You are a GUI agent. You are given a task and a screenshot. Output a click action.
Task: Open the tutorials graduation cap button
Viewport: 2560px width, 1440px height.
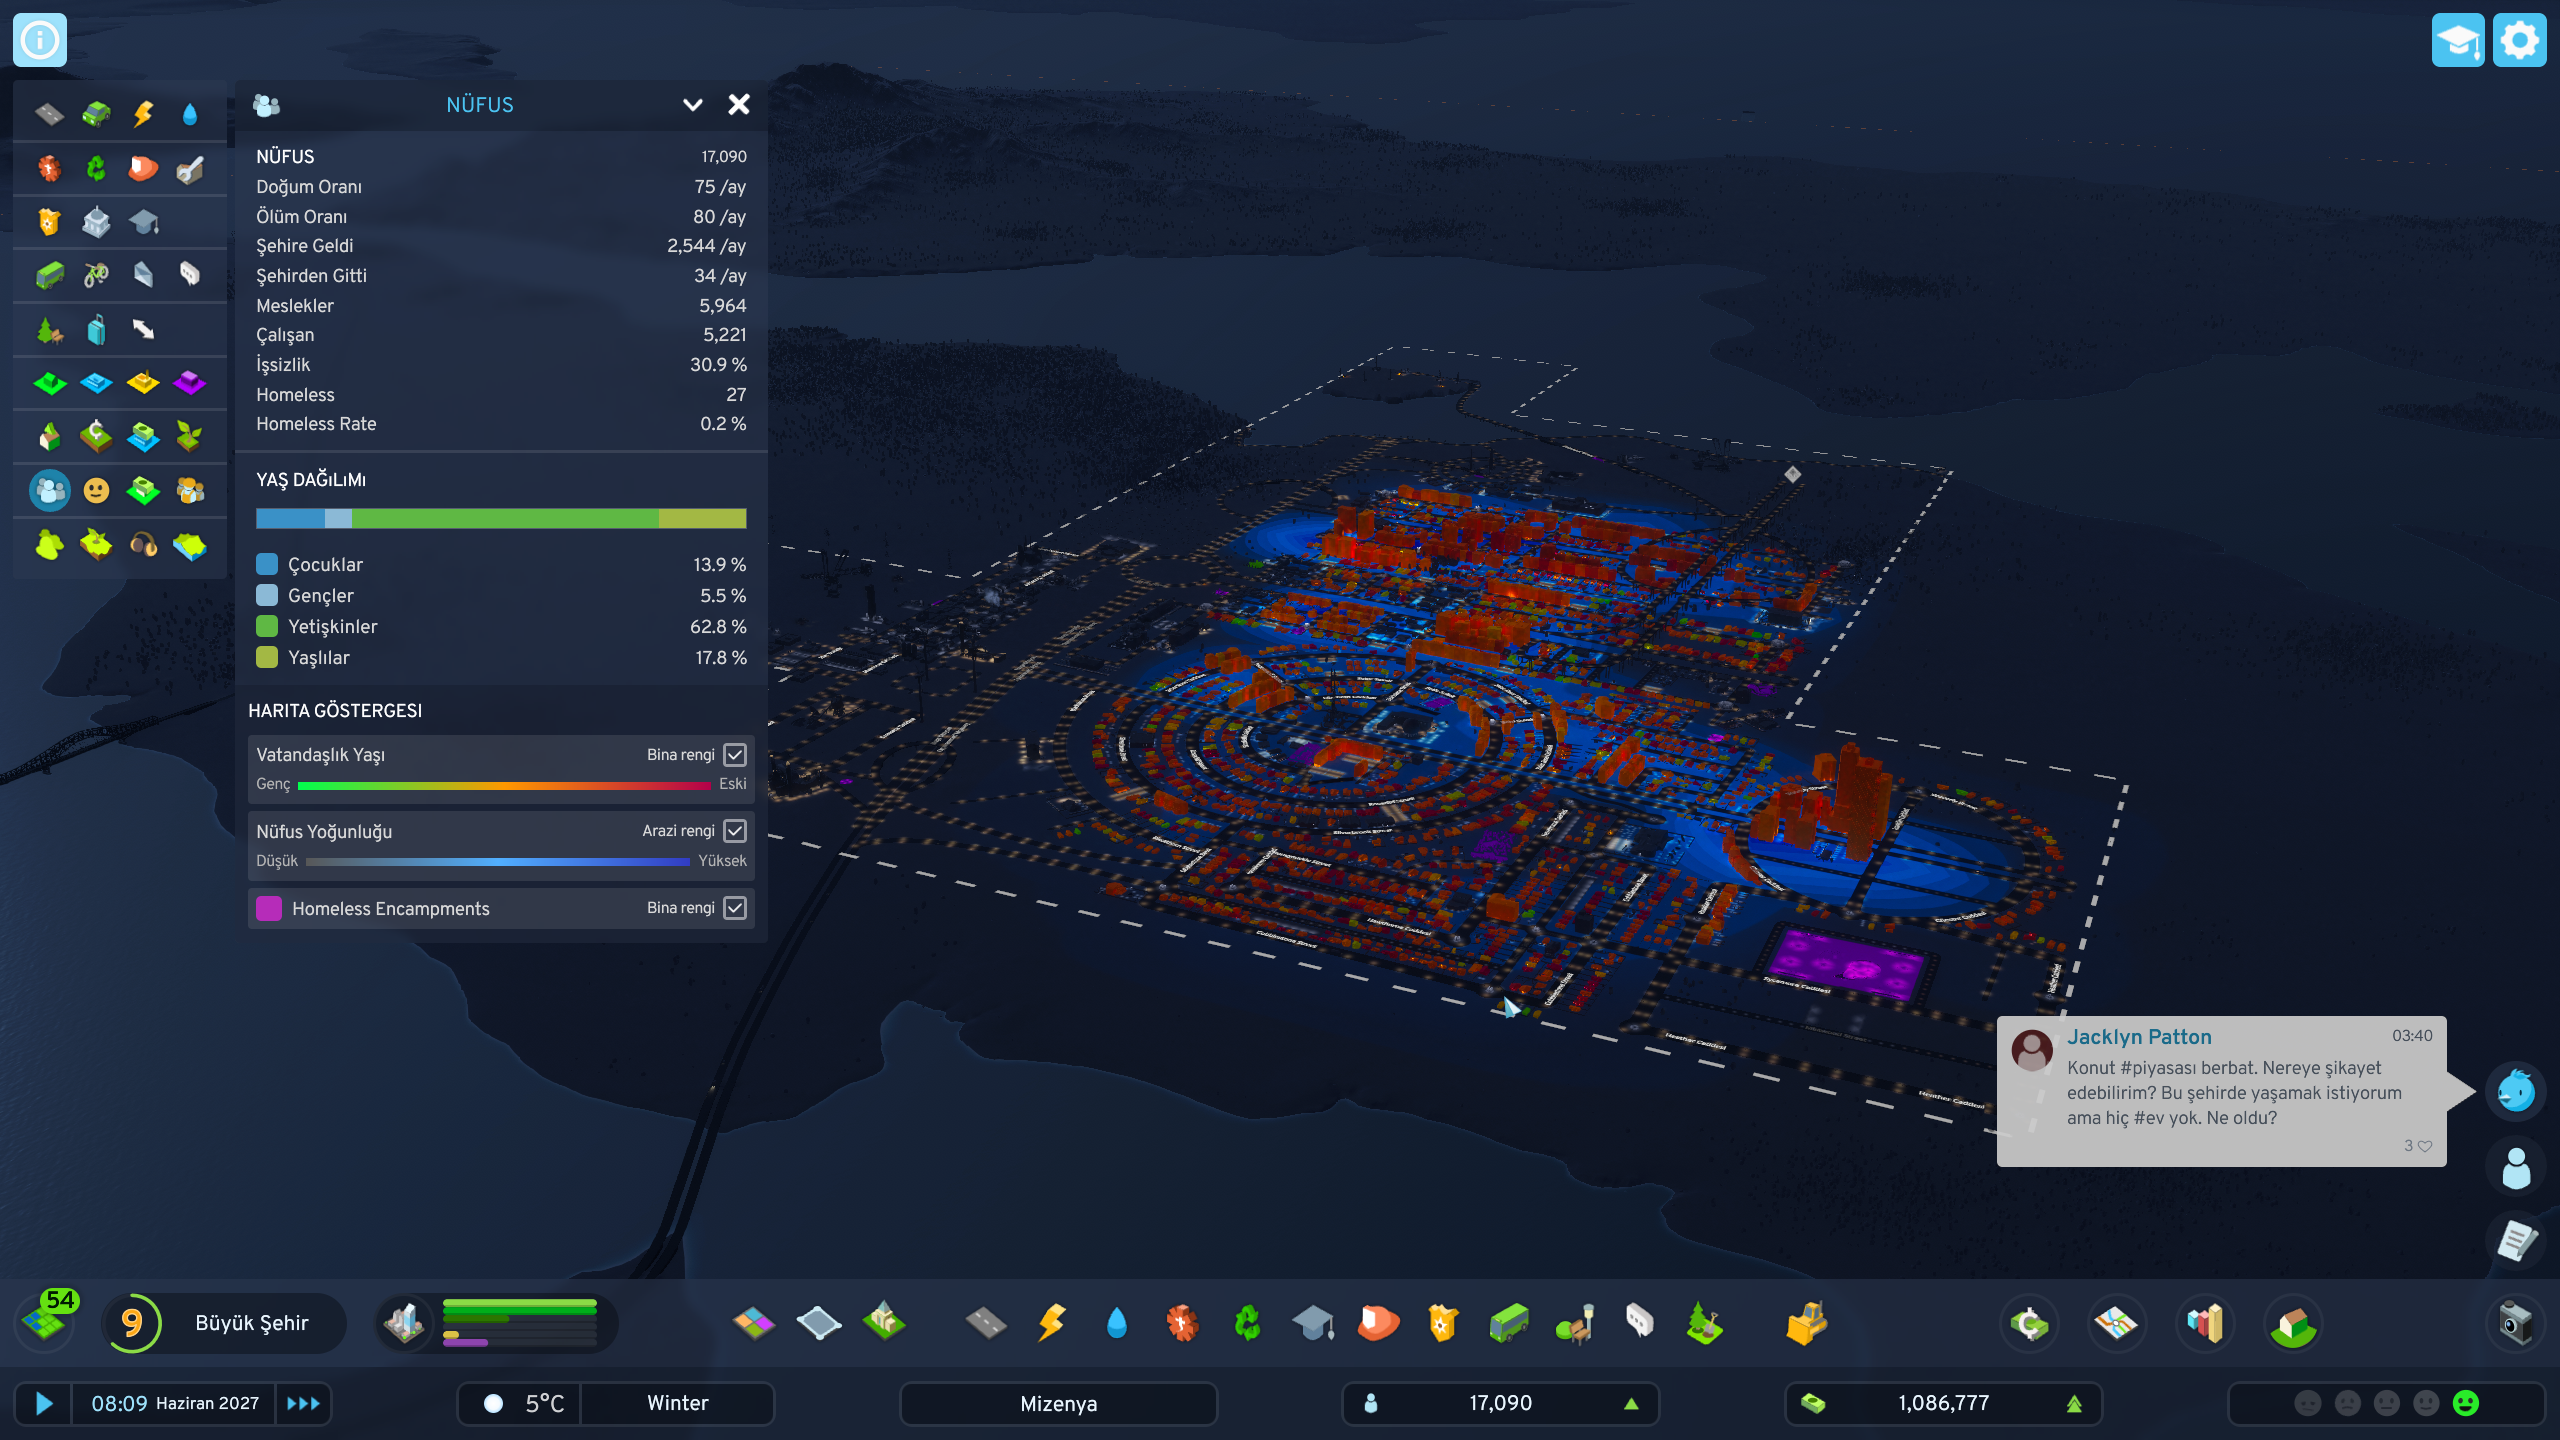pos(2458,40)
